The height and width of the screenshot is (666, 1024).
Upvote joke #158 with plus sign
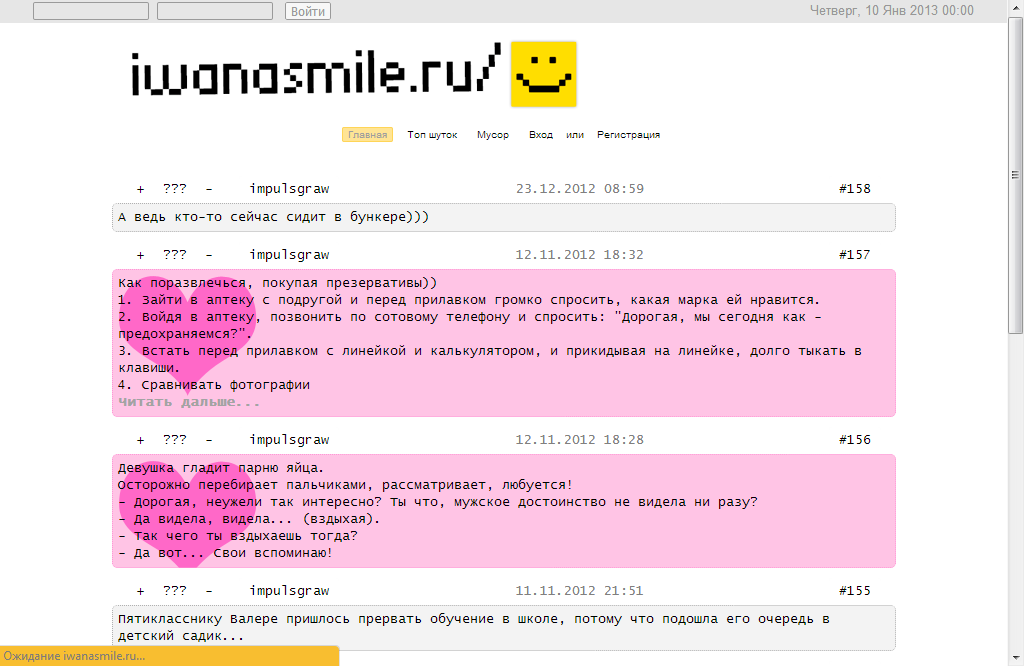click(x=140, y=189)
